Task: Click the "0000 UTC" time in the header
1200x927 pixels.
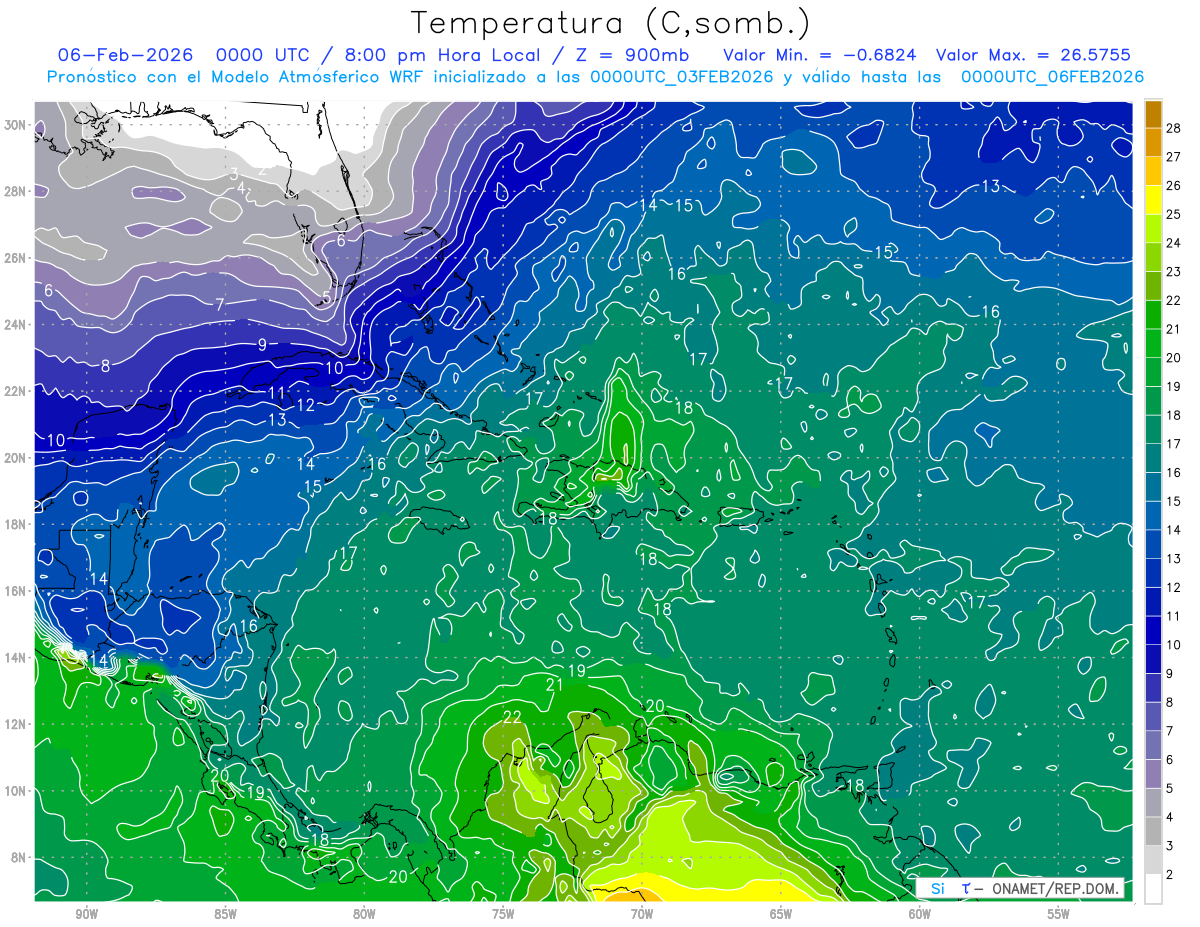Action: (262, 55)
